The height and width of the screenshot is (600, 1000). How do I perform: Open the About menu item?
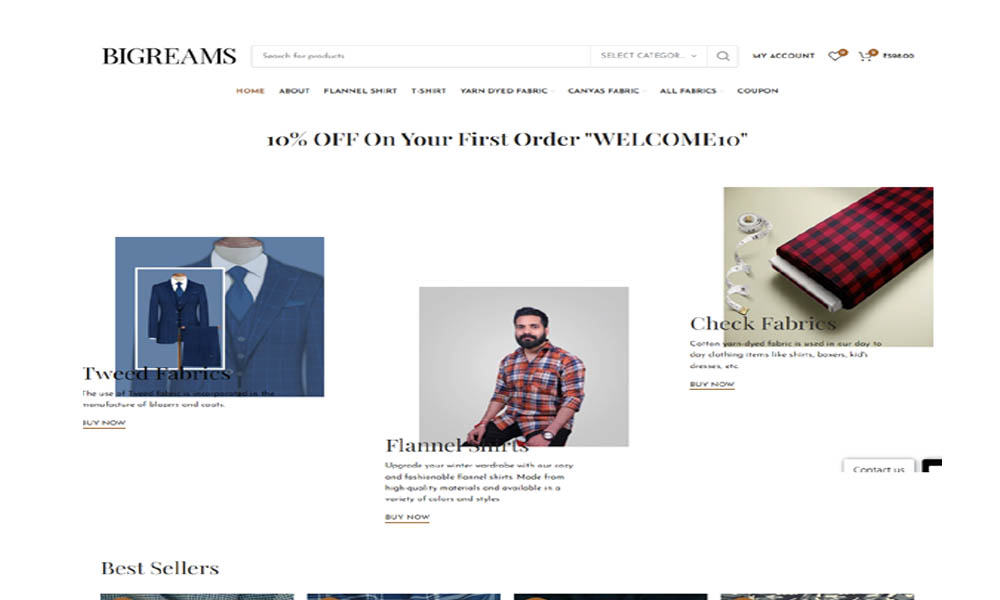(294, 91)
